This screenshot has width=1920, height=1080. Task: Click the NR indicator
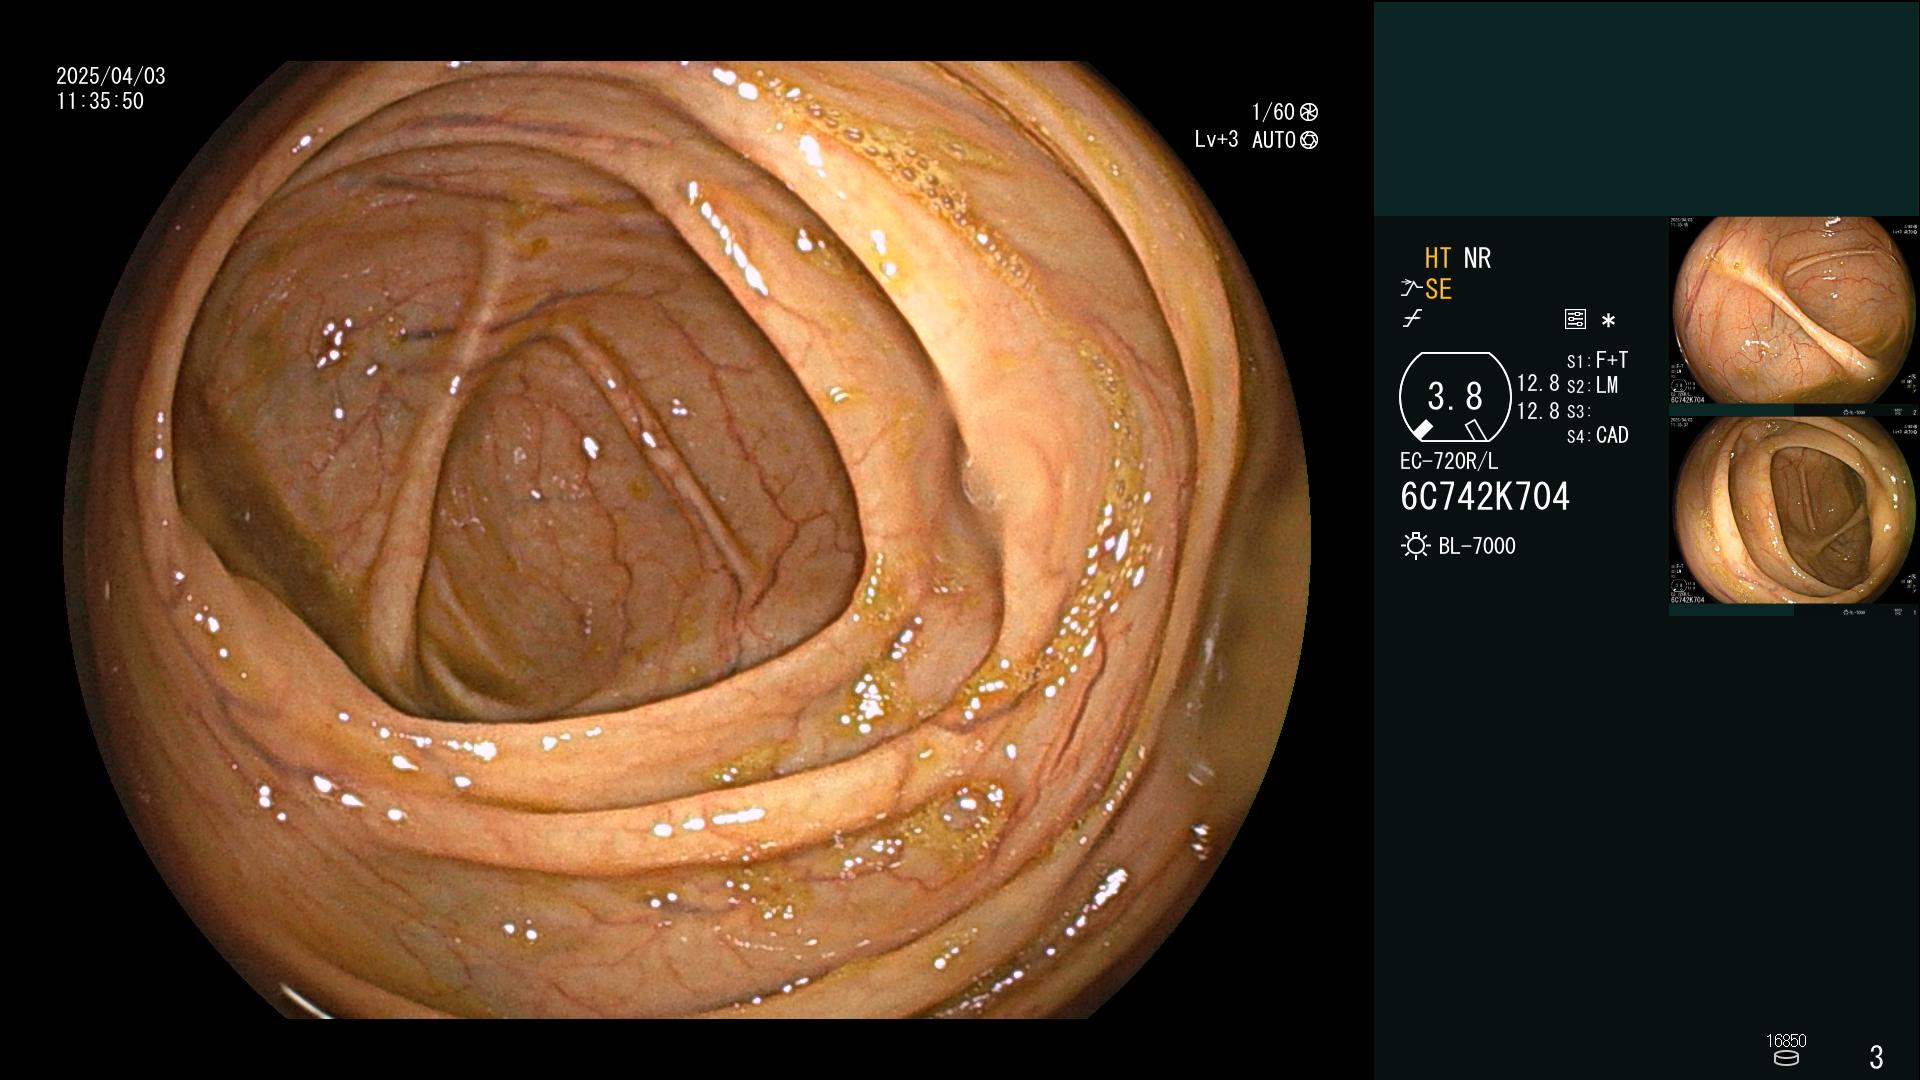coord(1477,258)
